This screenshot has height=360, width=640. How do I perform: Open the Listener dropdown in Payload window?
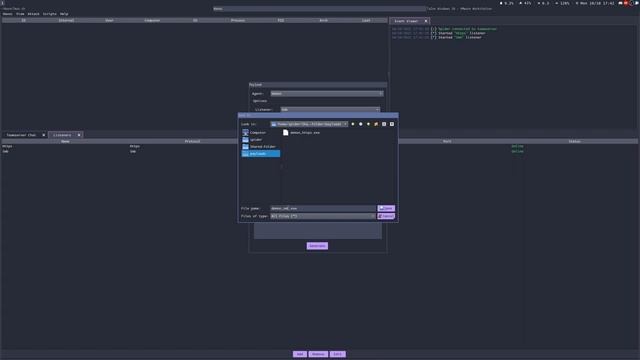pos(330,109)
